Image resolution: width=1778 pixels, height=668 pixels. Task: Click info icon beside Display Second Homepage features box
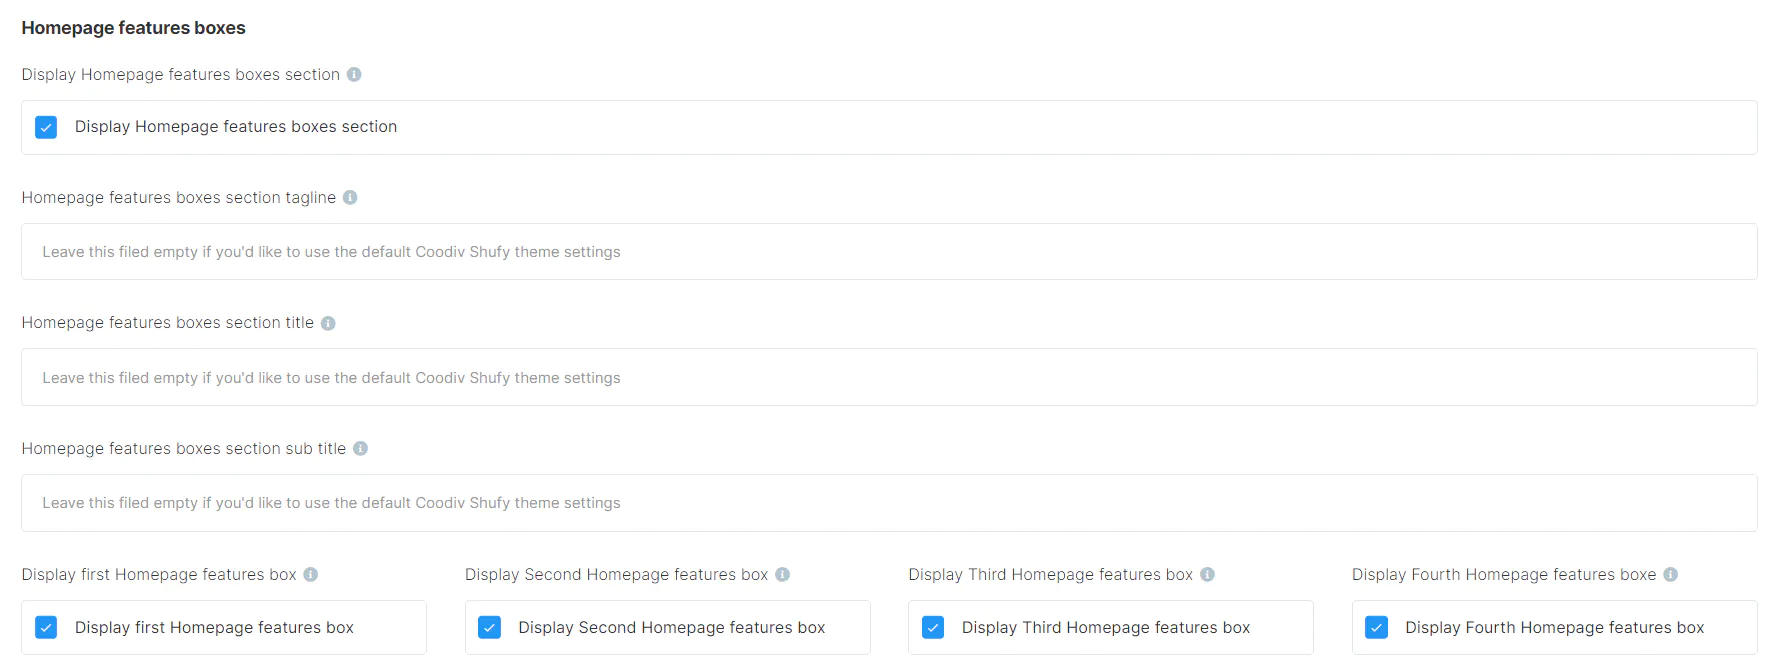point(783,575)
